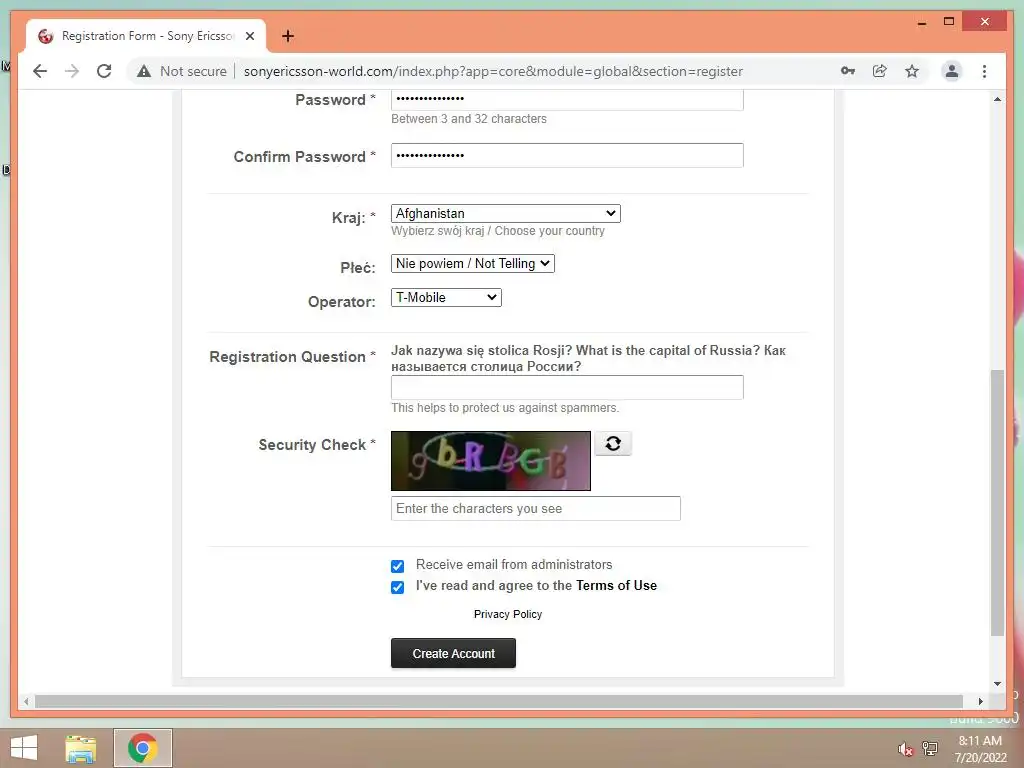
Task: Click the 'Registration Question' label
Action: pos(287,357)
